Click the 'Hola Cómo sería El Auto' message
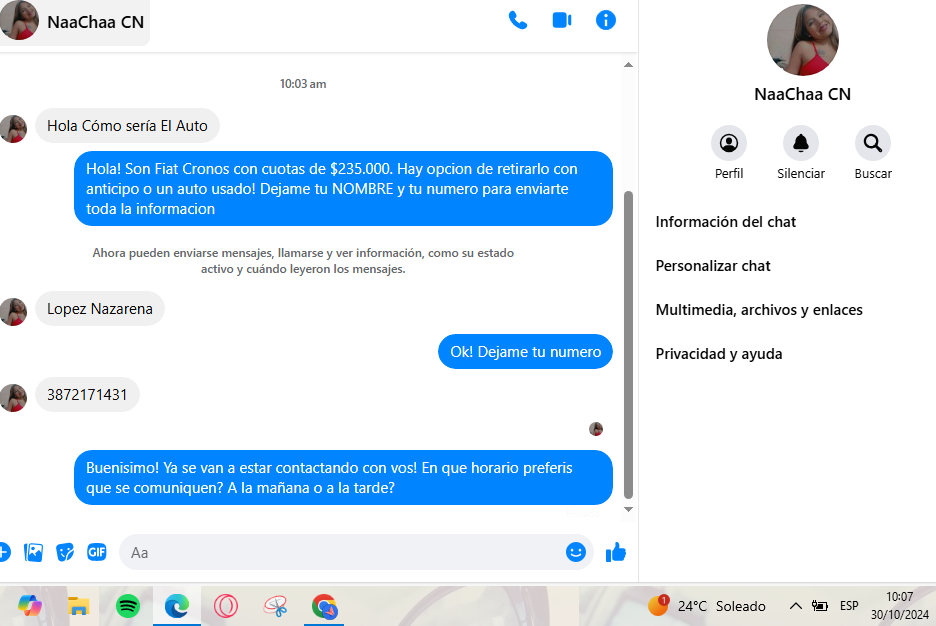The width and height of the screenshot is (936, 626). point(127,125)
